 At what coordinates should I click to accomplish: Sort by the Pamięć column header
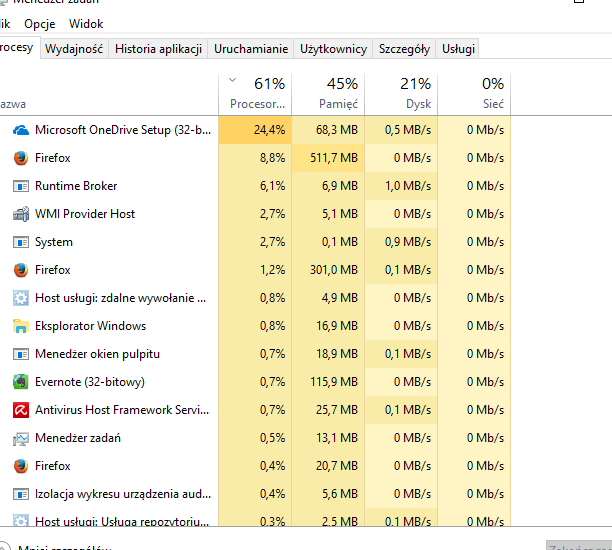[x=328, y=94]
